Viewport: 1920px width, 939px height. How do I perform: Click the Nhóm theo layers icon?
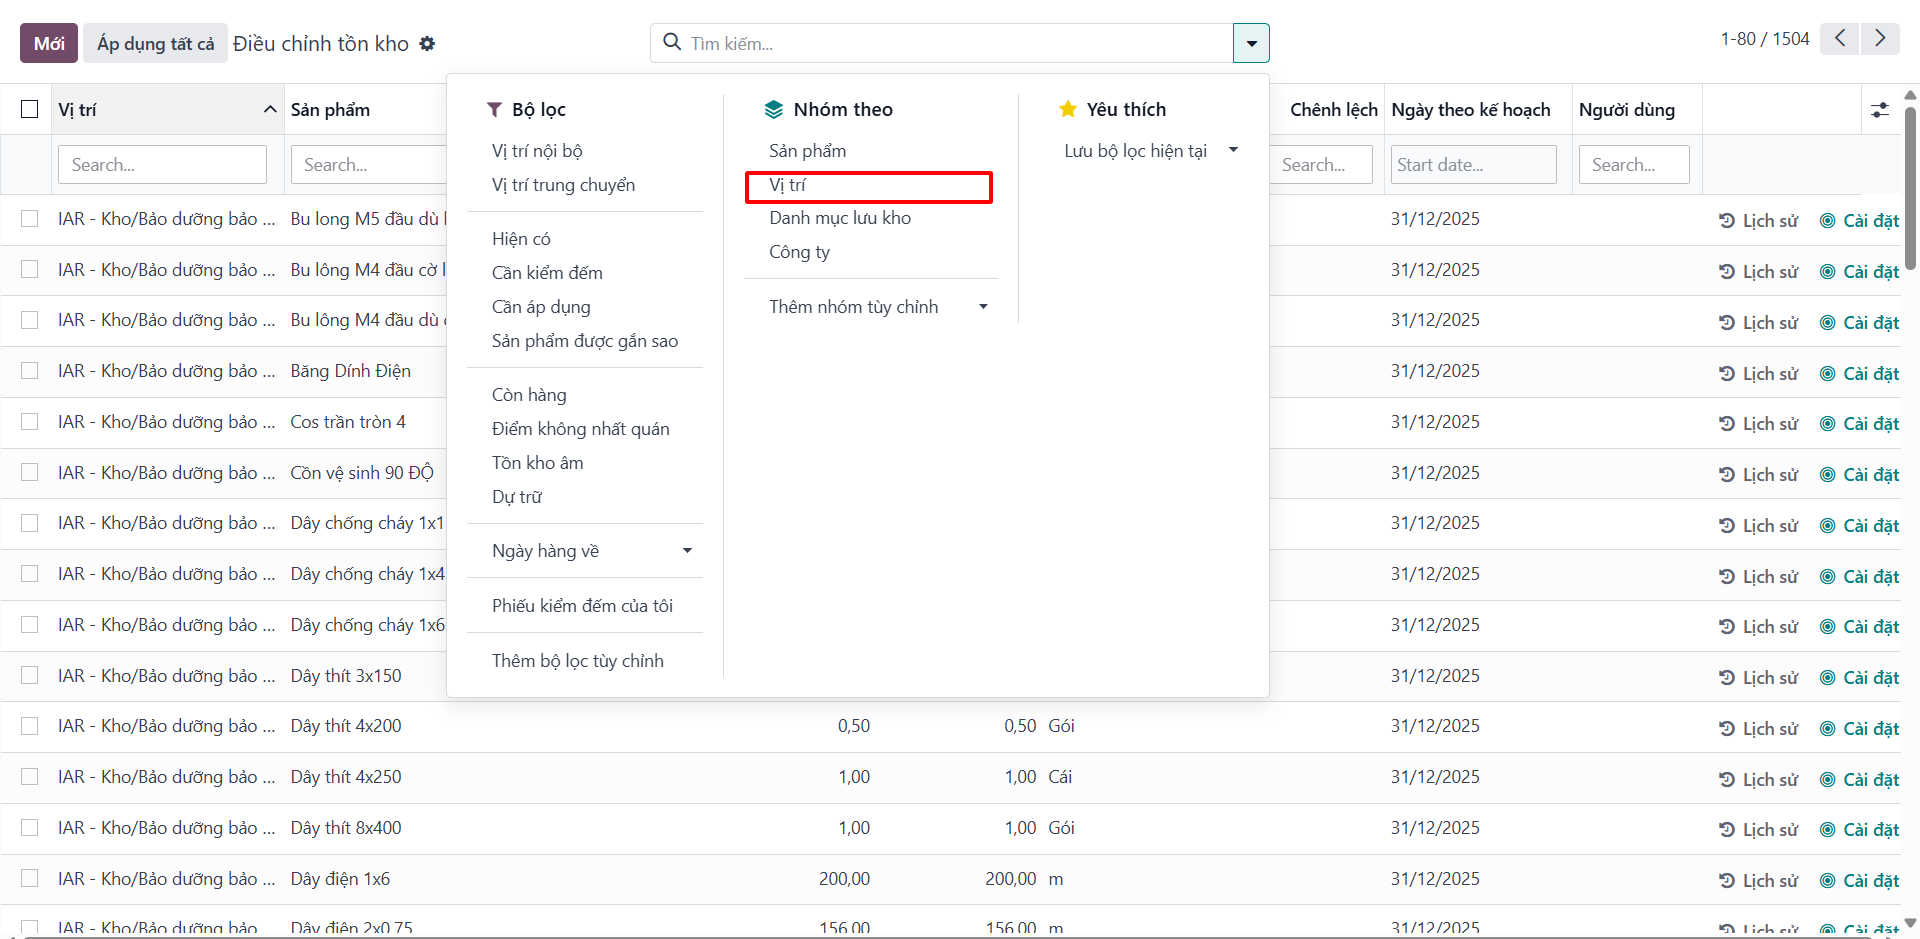click(773, 110)
